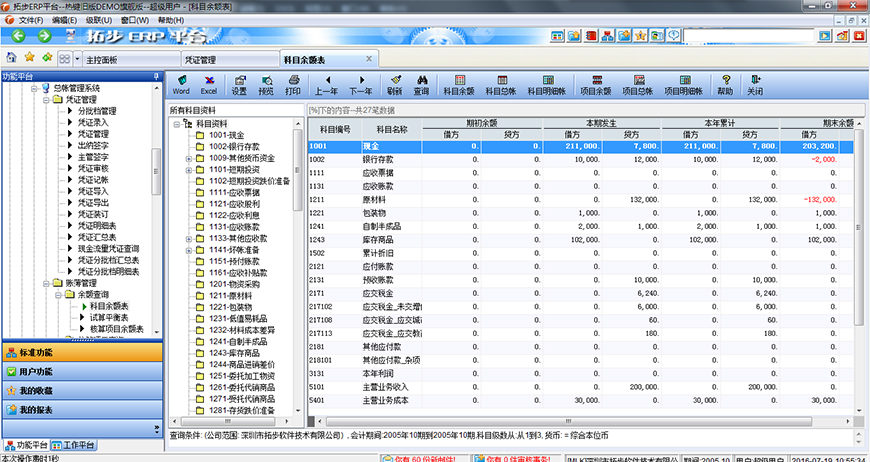The width and height of the screenshot is (870, 462).
Task: Expand the 1133-其他应收款 tree node
Action: (189, 238)
